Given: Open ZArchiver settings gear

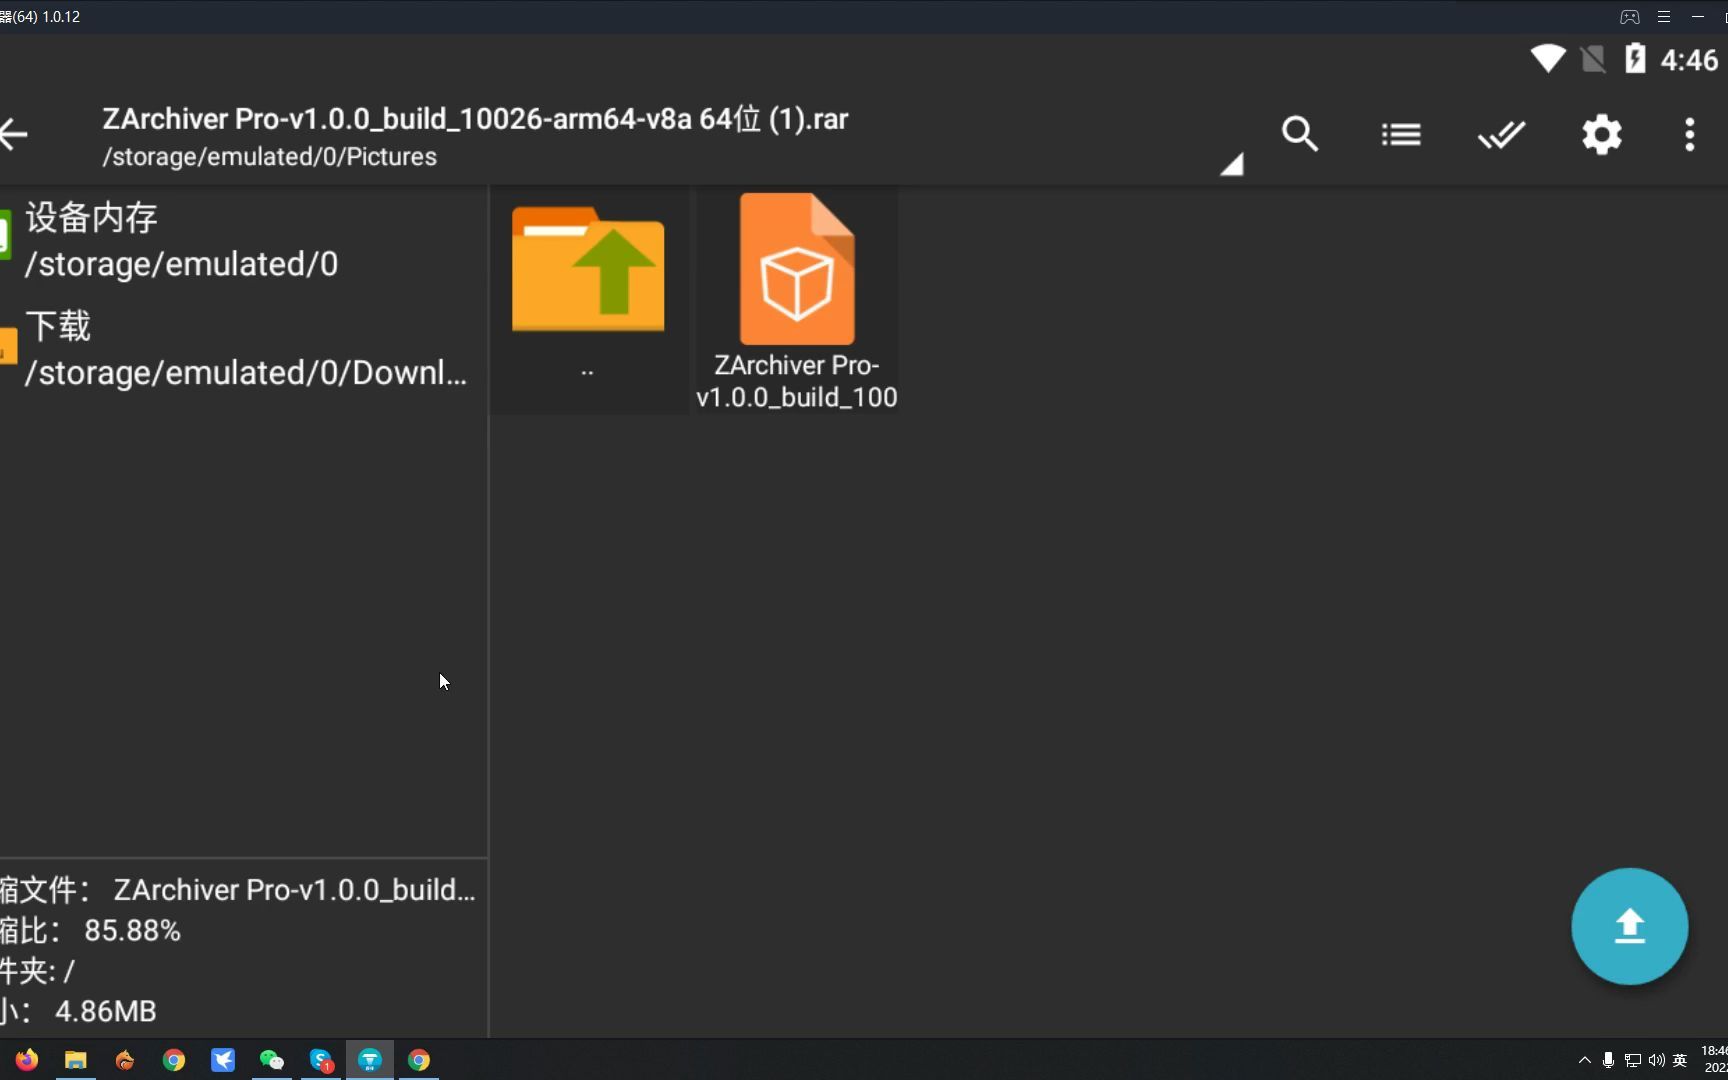Looking at the screenshot, I should pos(1602,134).
